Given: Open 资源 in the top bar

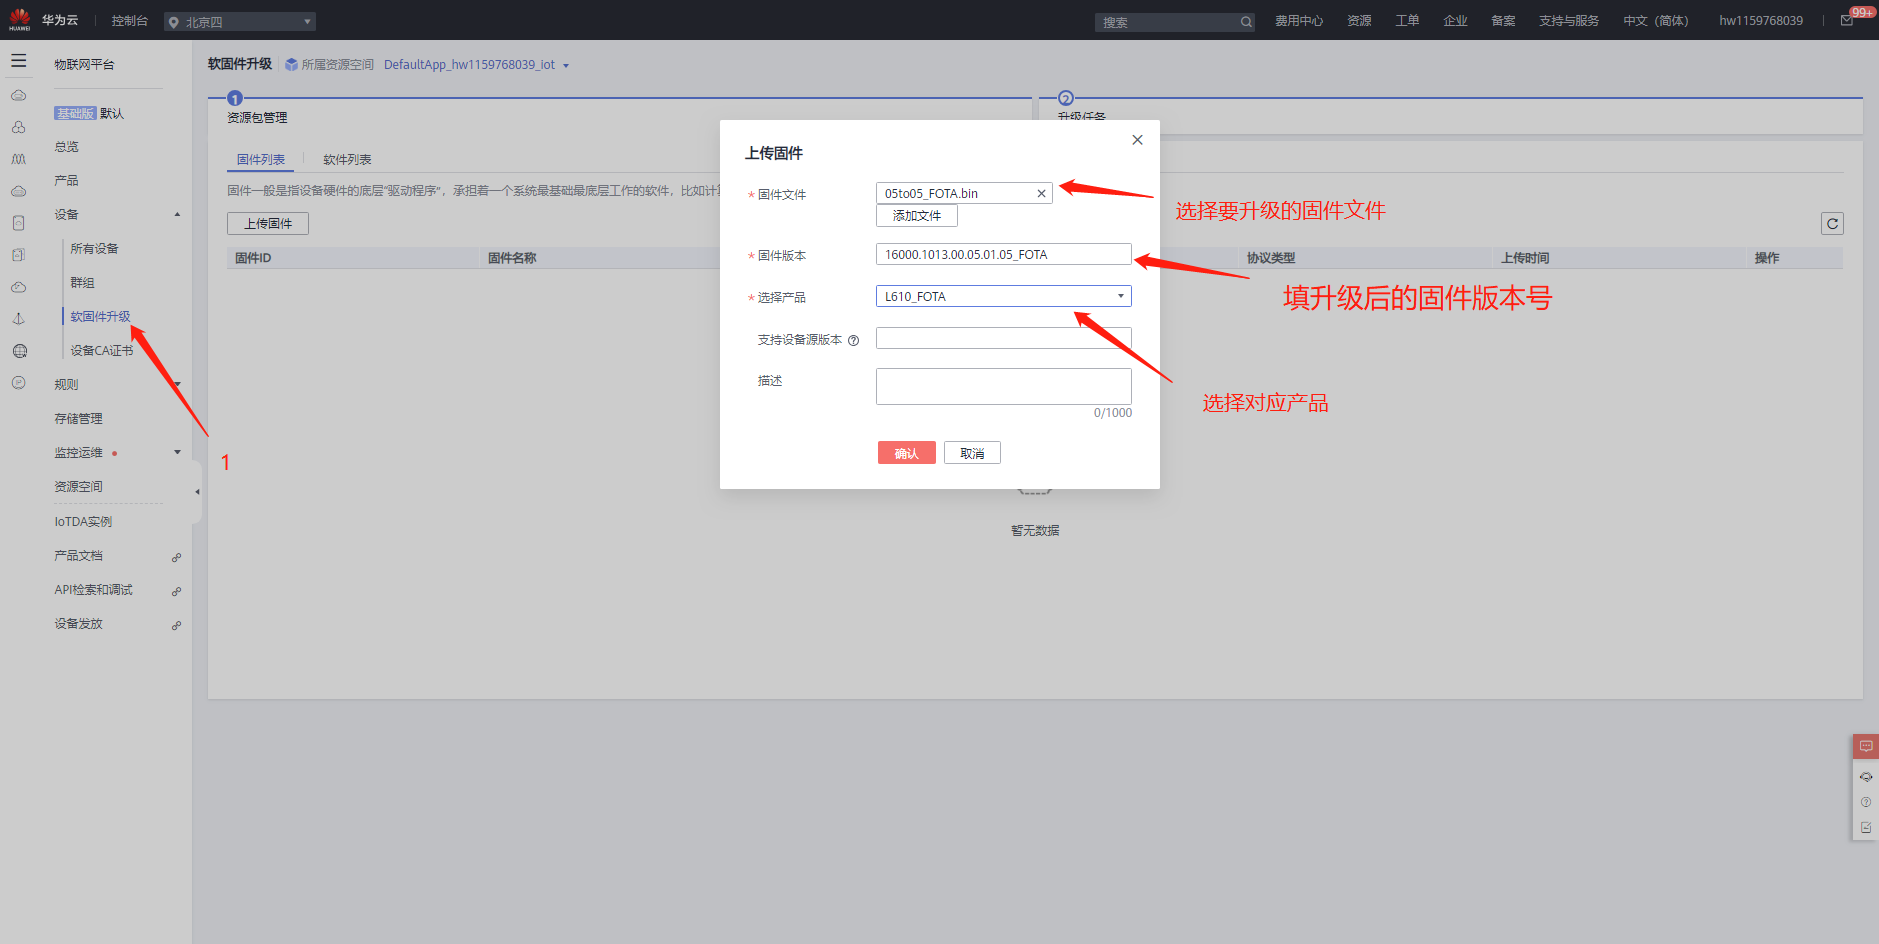Looking at the screenshot, I should (1359, 21).
